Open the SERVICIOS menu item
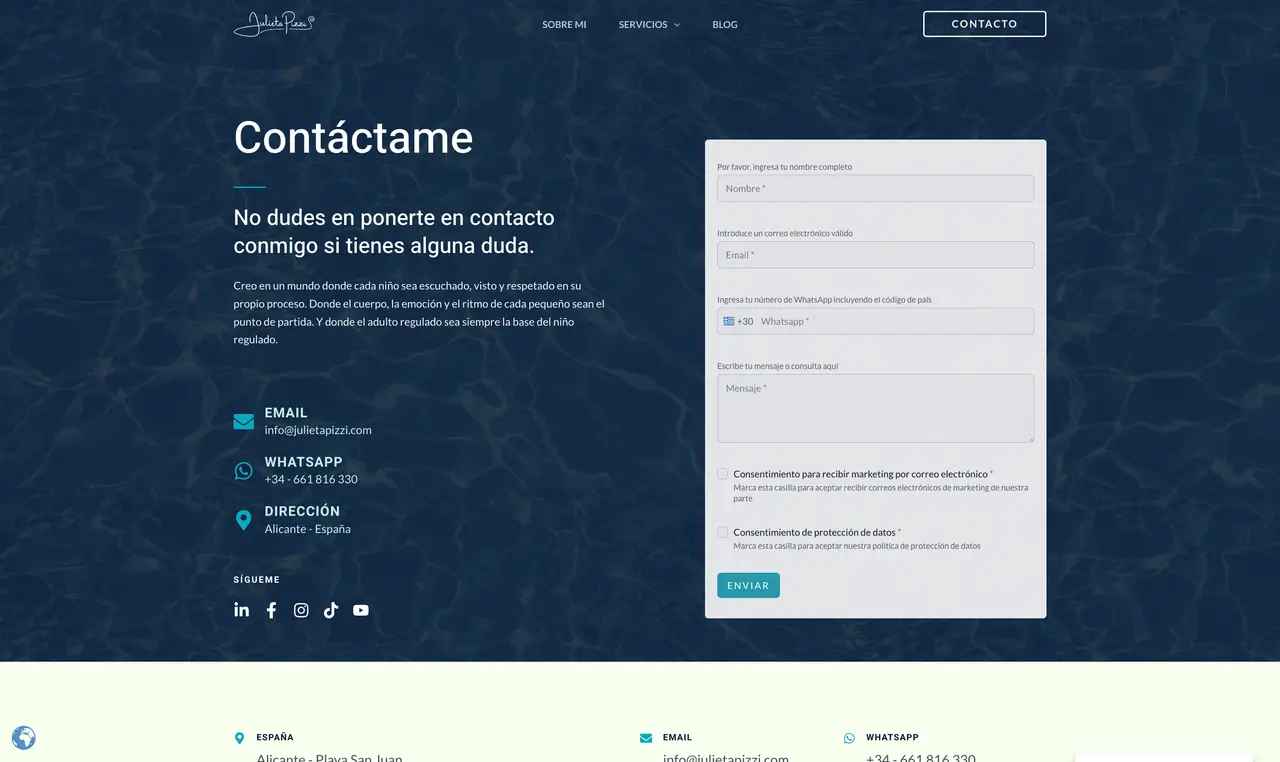This screenshot has height=762, width=1280. (643, 24)
